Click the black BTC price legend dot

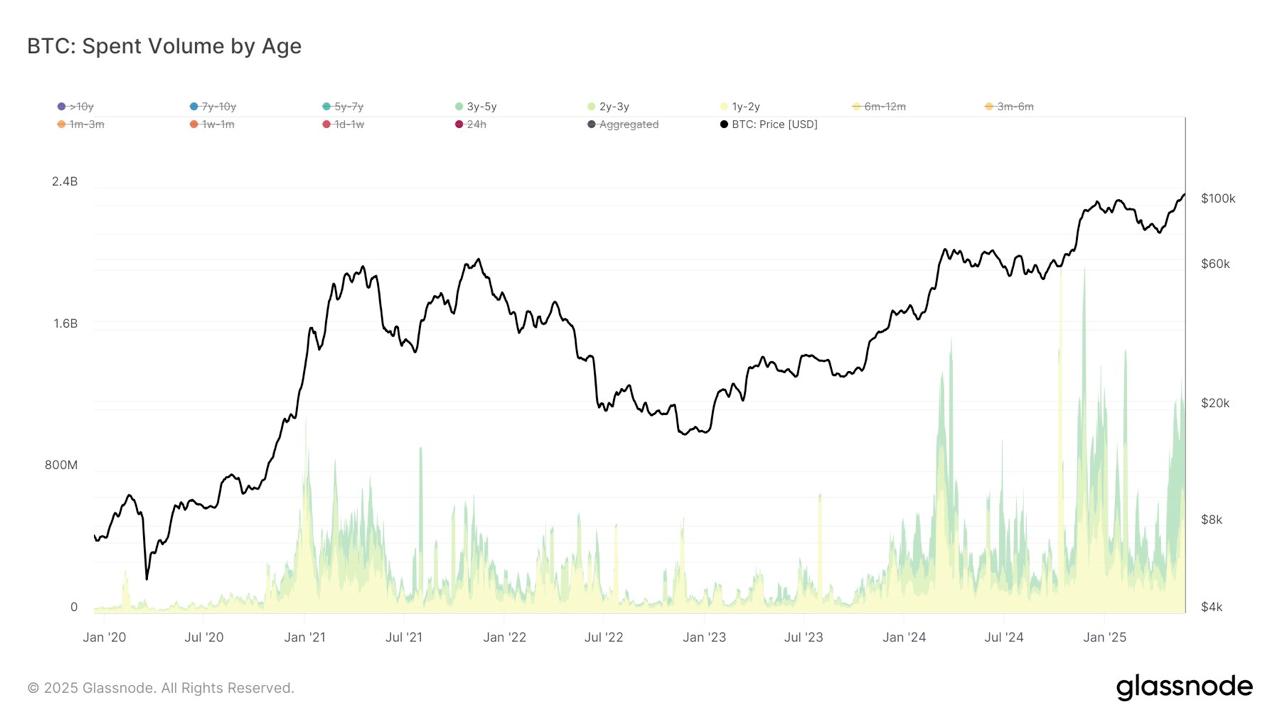724,124
